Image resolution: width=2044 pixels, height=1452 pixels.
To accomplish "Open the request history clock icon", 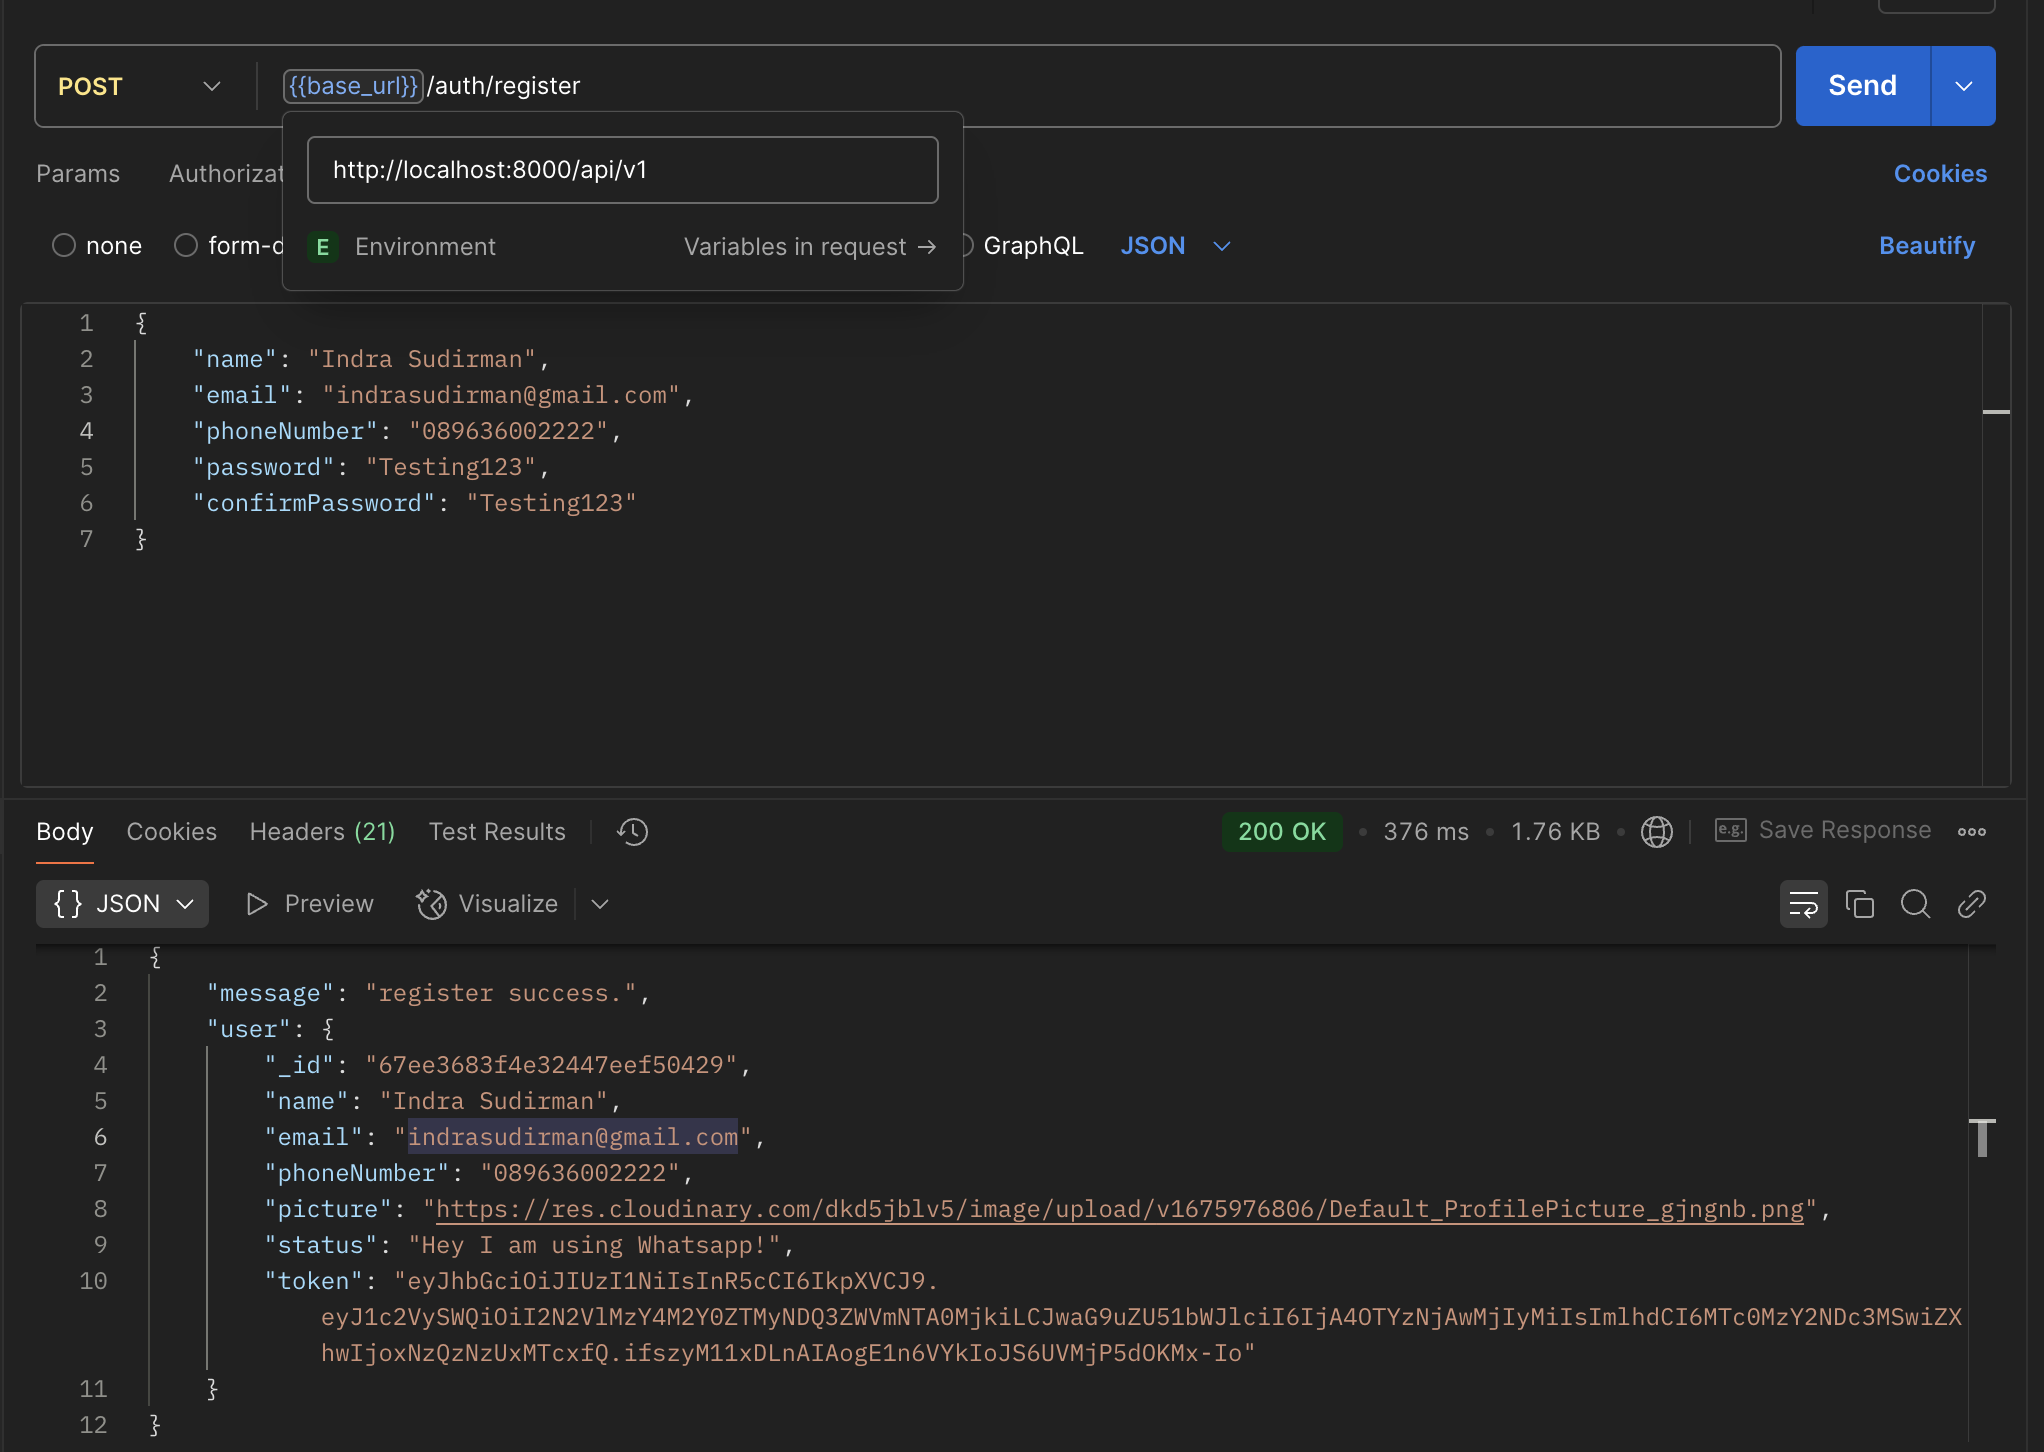I will click(x=632, y=831).
